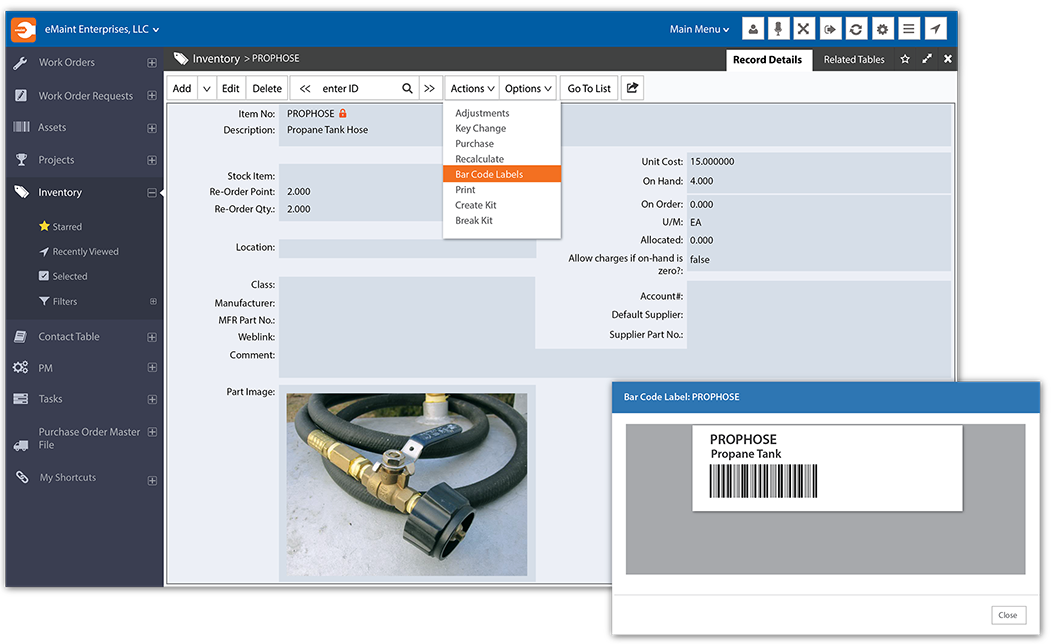Screen dimensions: 1056x644
Task: Choose Recalculate in the Actions menu
Action: tap(480, 159)
